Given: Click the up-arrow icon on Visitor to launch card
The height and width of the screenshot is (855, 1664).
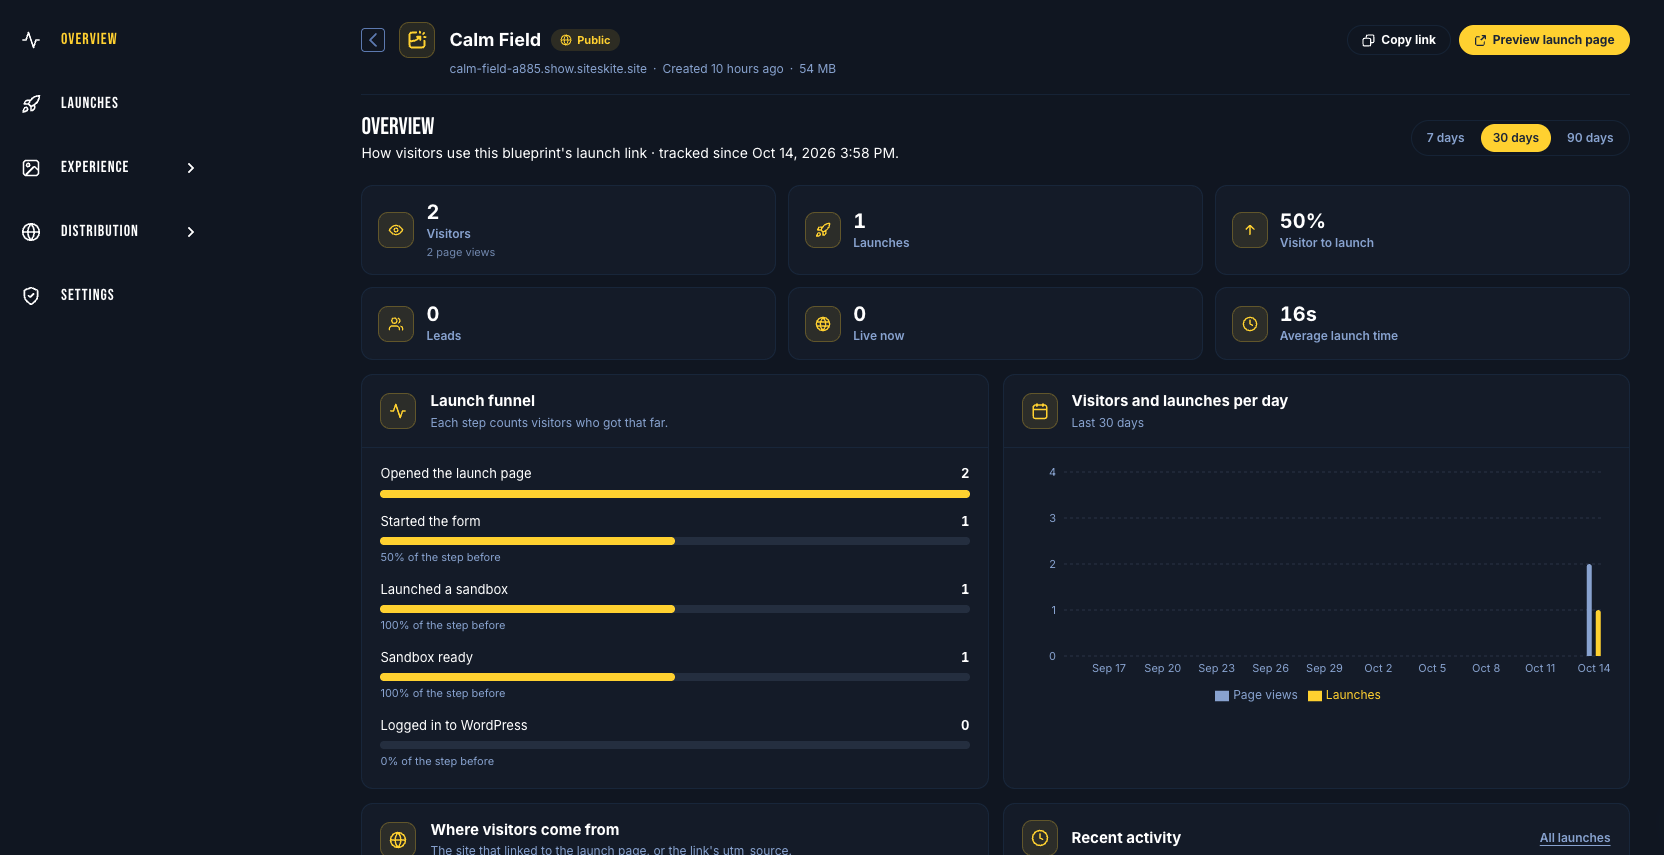Looking at the screenshot, I should pyautogui.click(x=1250, y=230).
